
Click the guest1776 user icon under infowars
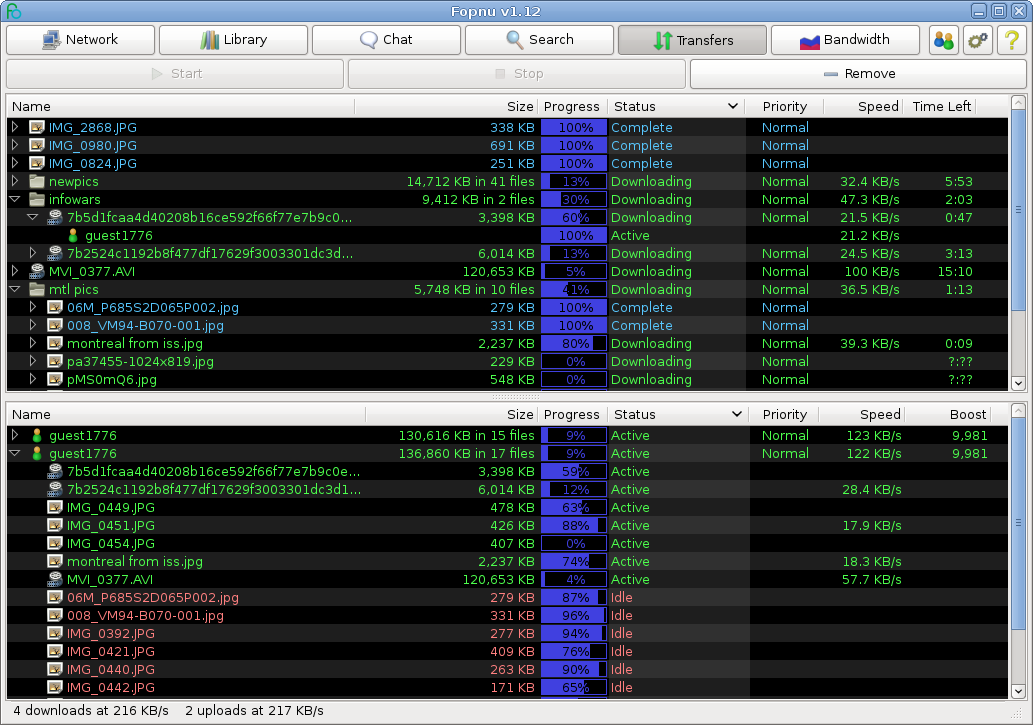(73, 236)
